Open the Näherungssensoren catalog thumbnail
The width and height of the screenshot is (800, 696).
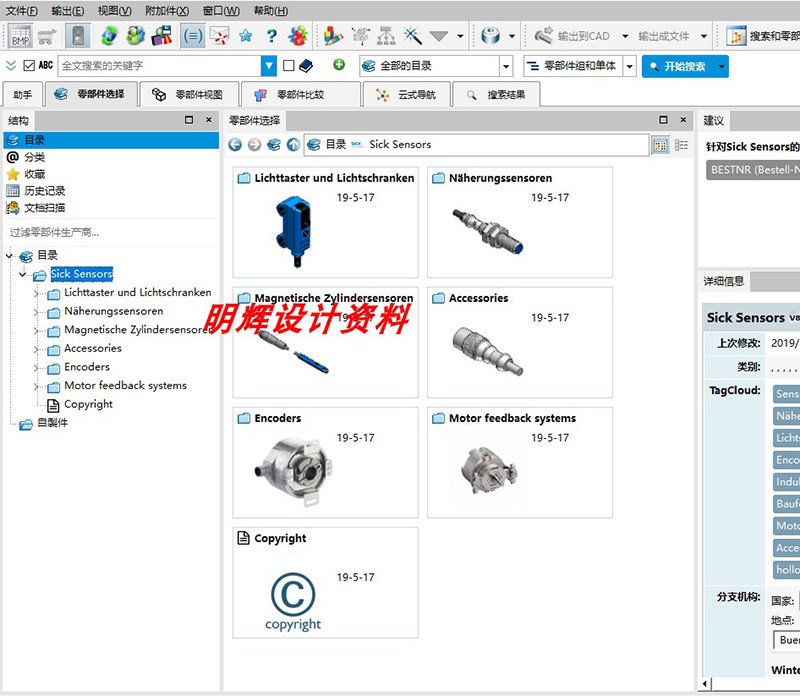520,222
